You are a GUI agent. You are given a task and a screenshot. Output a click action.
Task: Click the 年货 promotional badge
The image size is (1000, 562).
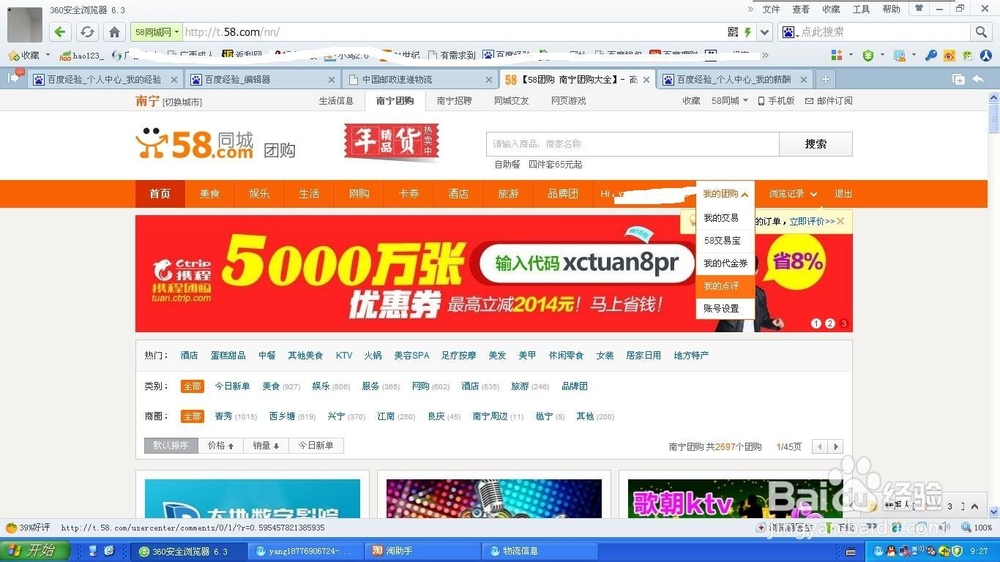tap(392, 141)
